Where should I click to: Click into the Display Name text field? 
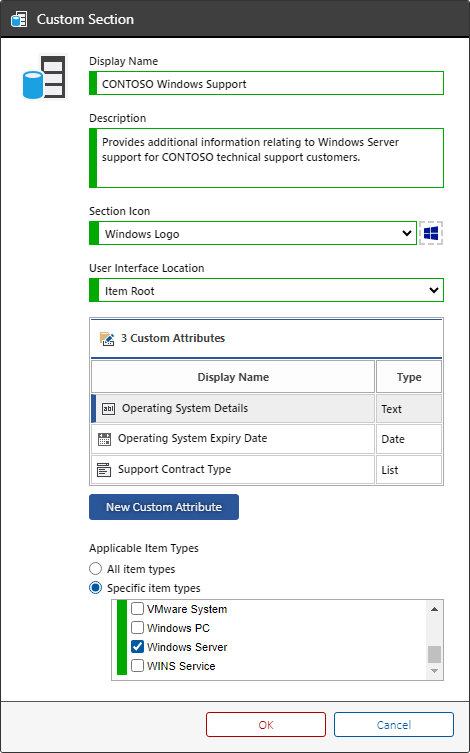[x=266, y=84]
